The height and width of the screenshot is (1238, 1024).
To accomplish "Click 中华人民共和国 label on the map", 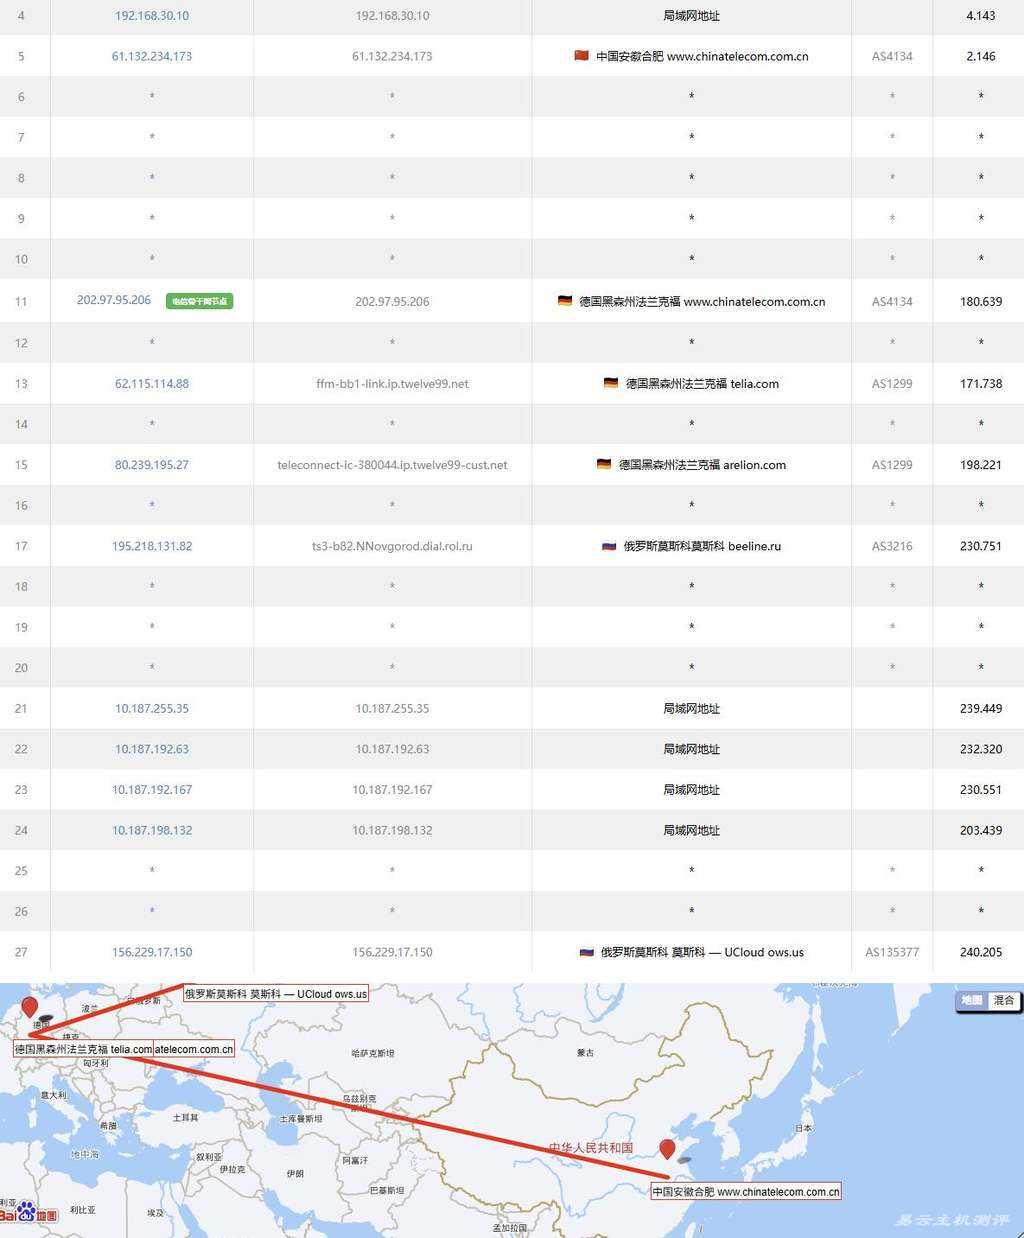I will pyautogui.click(x=591, y=1148).
